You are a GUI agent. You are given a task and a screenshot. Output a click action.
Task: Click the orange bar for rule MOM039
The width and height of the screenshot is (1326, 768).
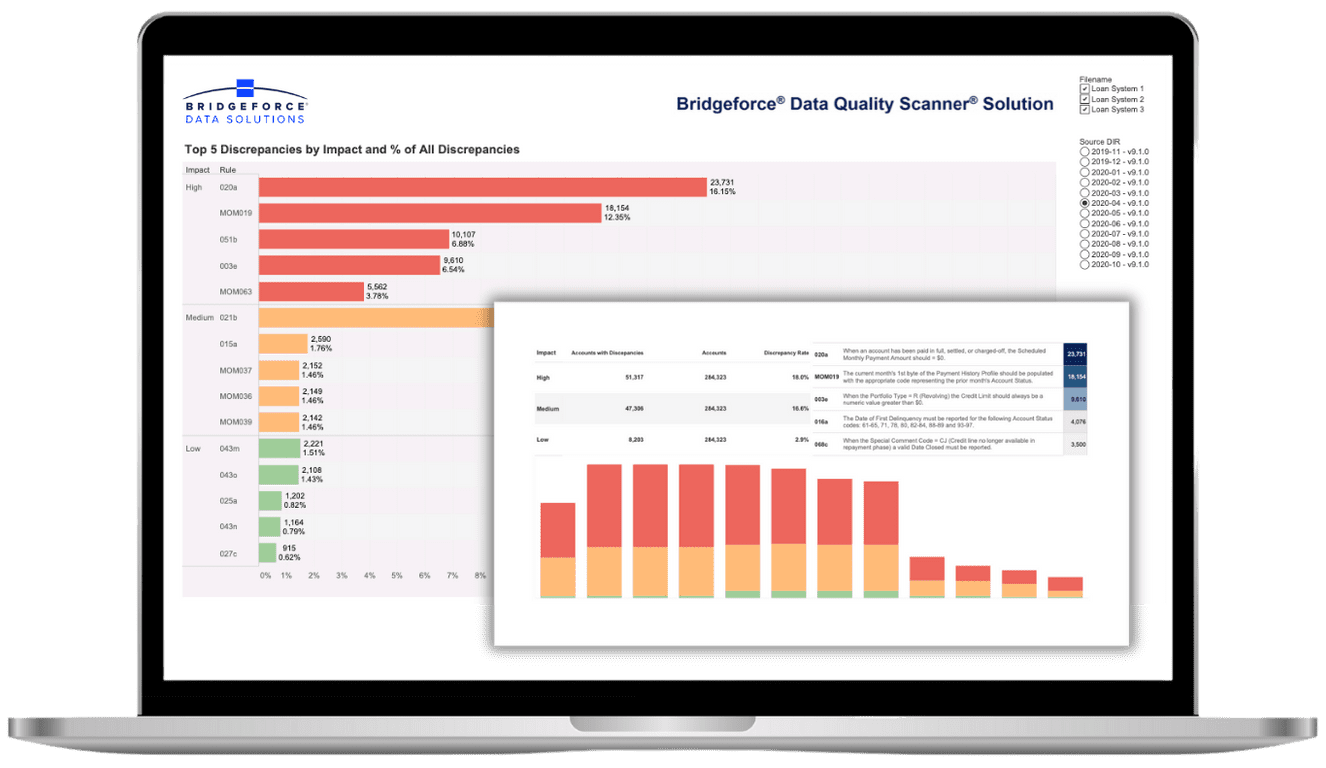pyautogui.click(x=279, y=422)
